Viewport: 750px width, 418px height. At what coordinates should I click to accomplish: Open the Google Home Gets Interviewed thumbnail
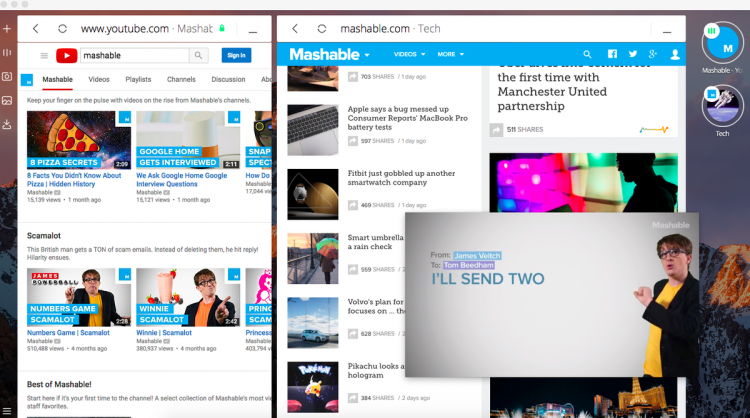point(188,140)
